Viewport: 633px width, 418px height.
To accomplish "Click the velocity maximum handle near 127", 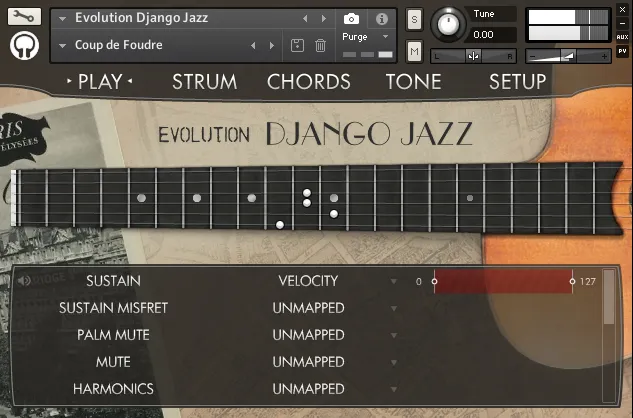I will (x=572, y=281).
